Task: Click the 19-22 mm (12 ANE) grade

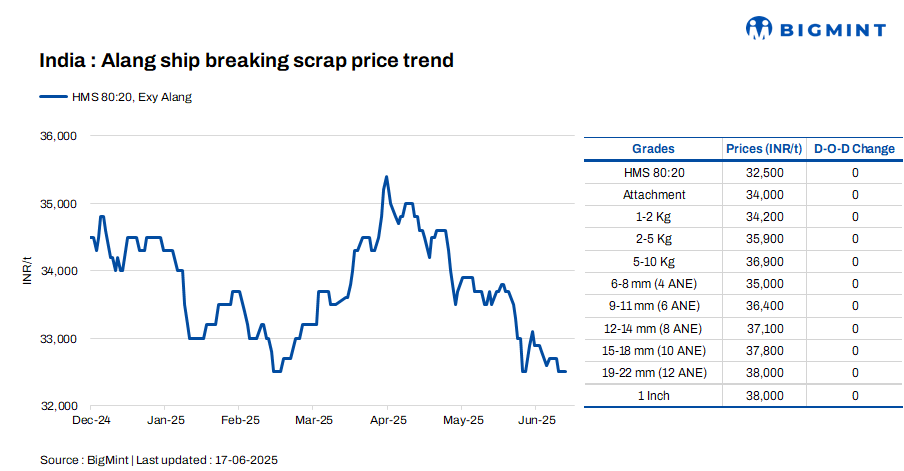Action: 654,373
